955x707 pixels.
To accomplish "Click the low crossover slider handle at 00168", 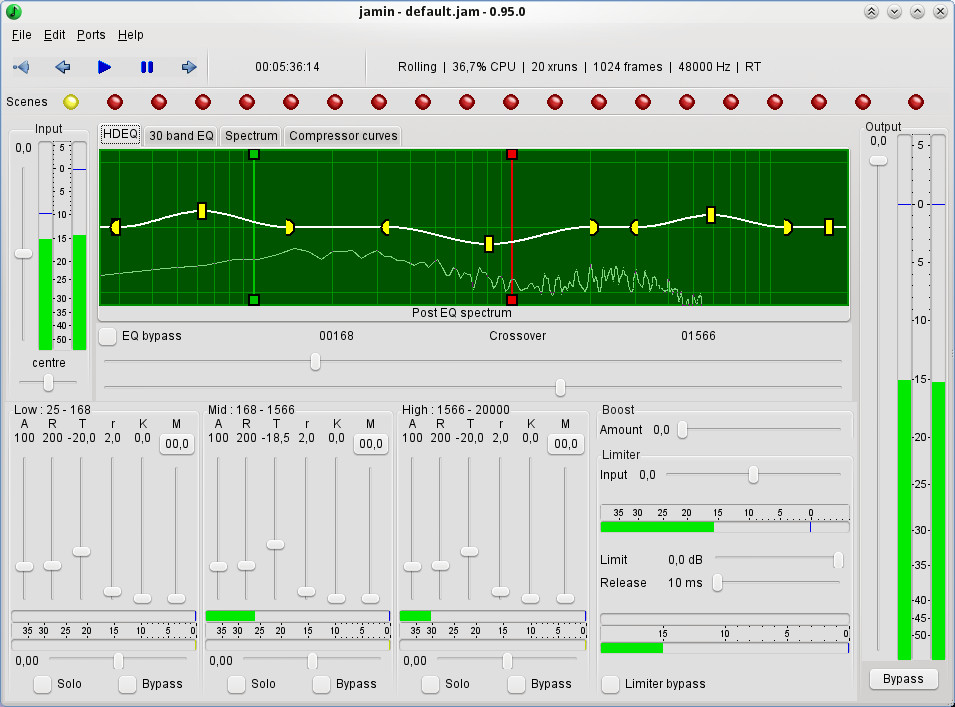I will click(x=315, y=361).
